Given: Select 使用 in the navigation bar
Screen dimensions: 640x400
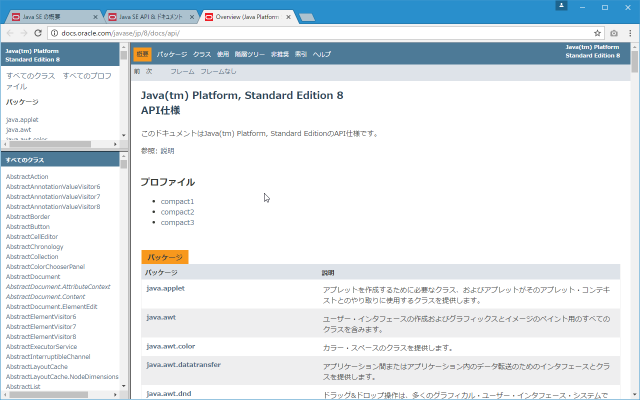Looking at the screenshot, I should click(x=223, y=54).
